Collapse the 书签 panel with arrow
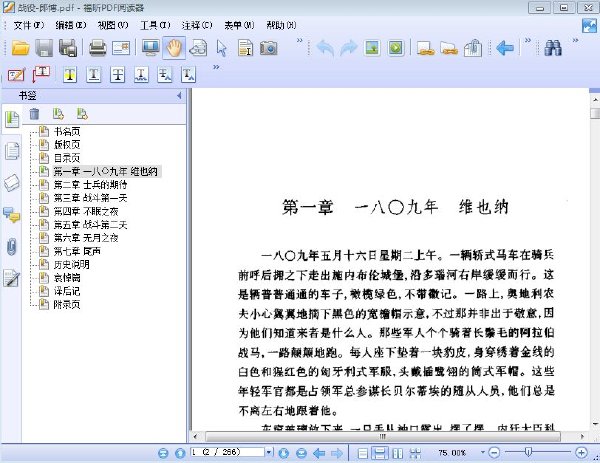 tap(179, 96)
